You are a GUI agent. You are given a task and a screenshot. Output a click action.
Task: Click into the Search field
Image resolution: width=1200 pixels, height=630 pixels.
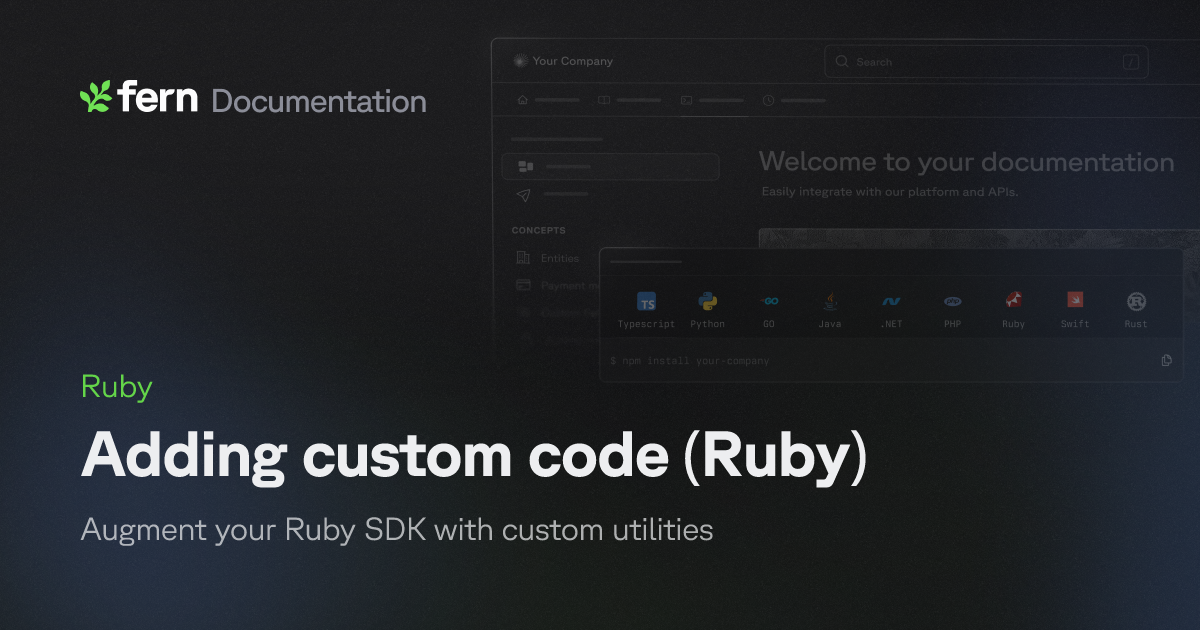click(986, 62)
